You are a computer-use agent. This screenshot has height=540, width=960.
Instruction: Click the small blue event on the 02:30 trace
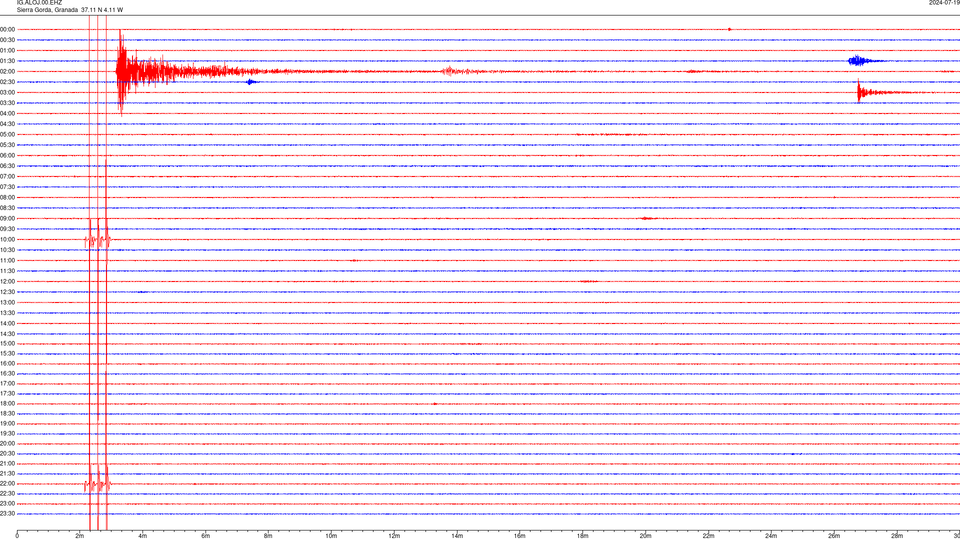(251, 82)
